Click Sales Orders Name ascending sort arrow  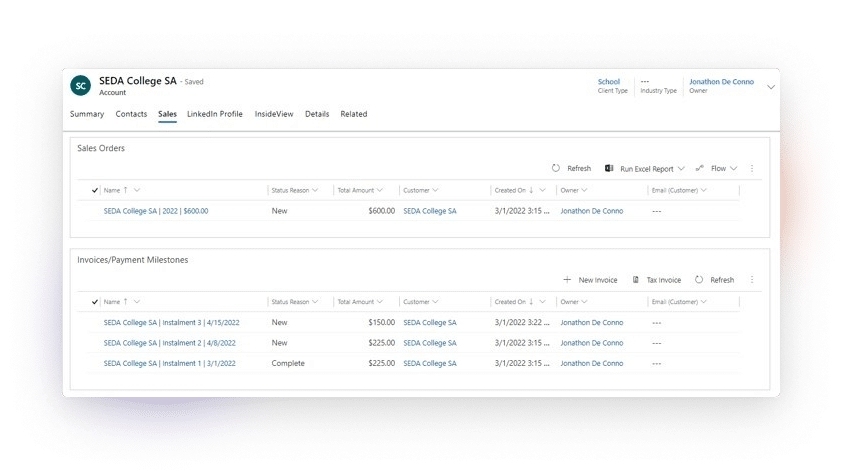pyautogui.click(x=126, y=190)
